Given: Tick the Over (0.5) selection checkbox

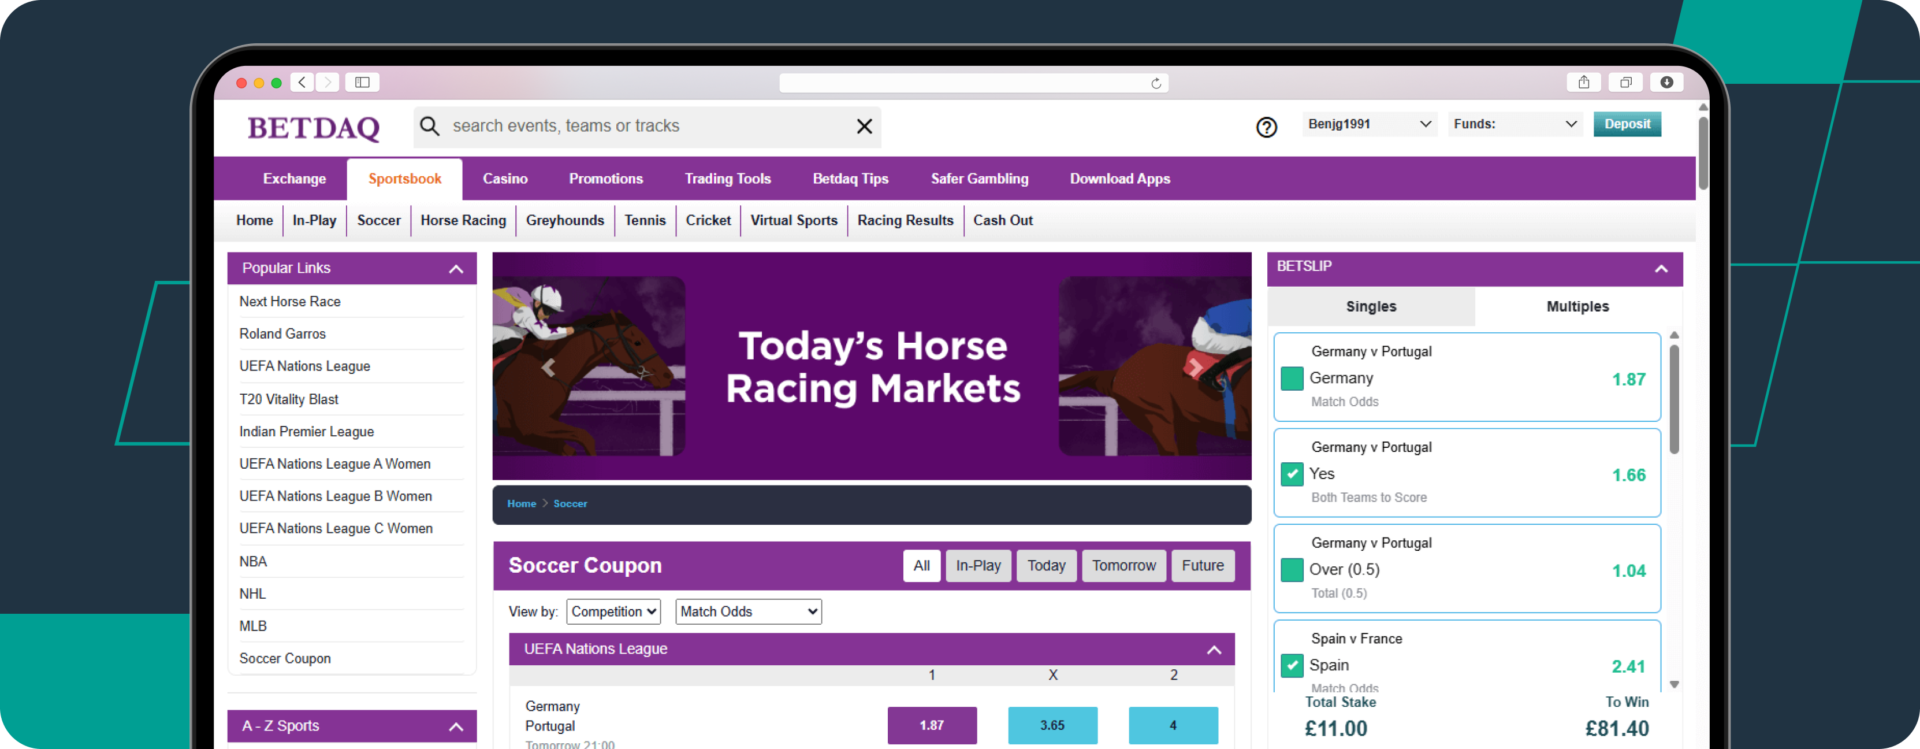Looking at the screenshot, I should 1292,570.
